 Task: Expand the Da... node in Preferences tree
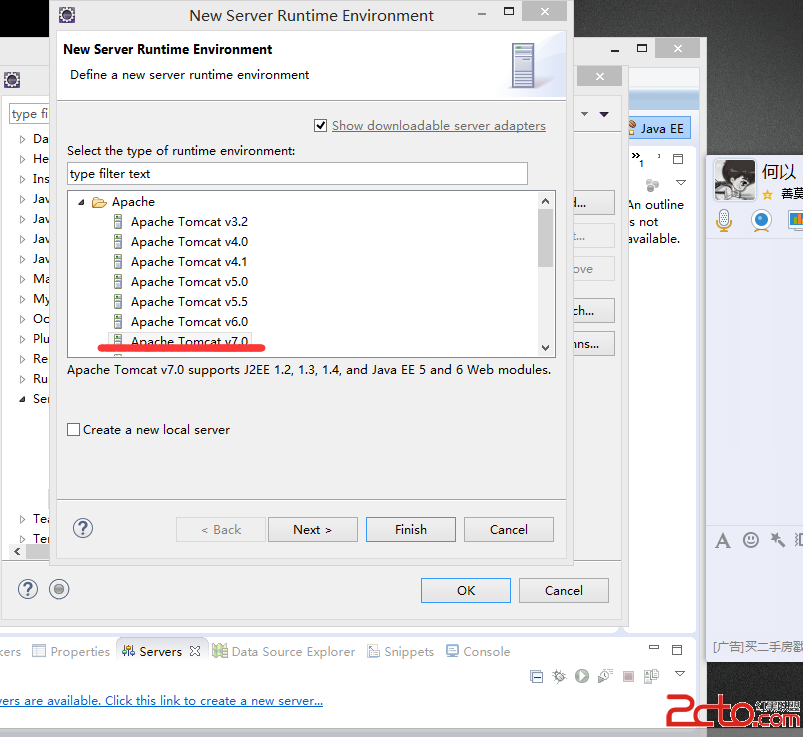pyautogui.click(x=22, y=139)
